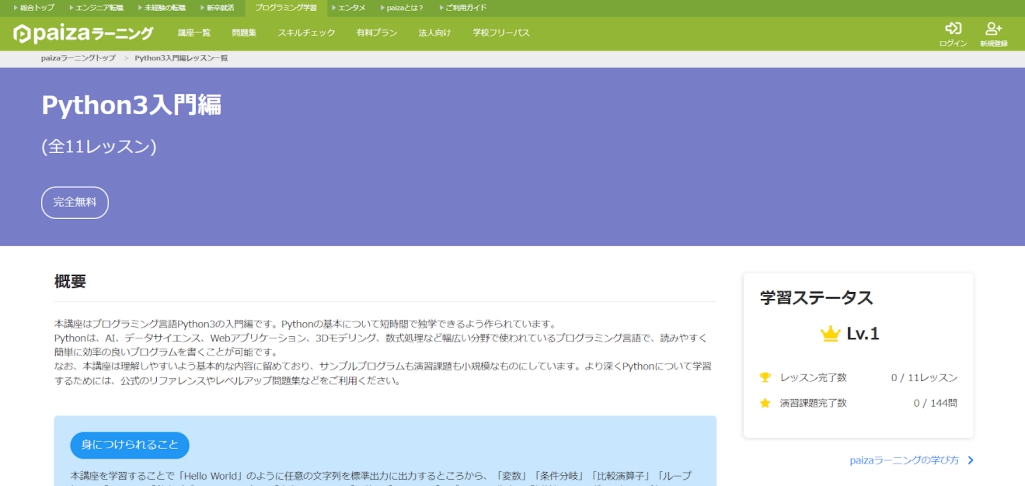Click the 演習課題完了数 label

pos(813,403)
